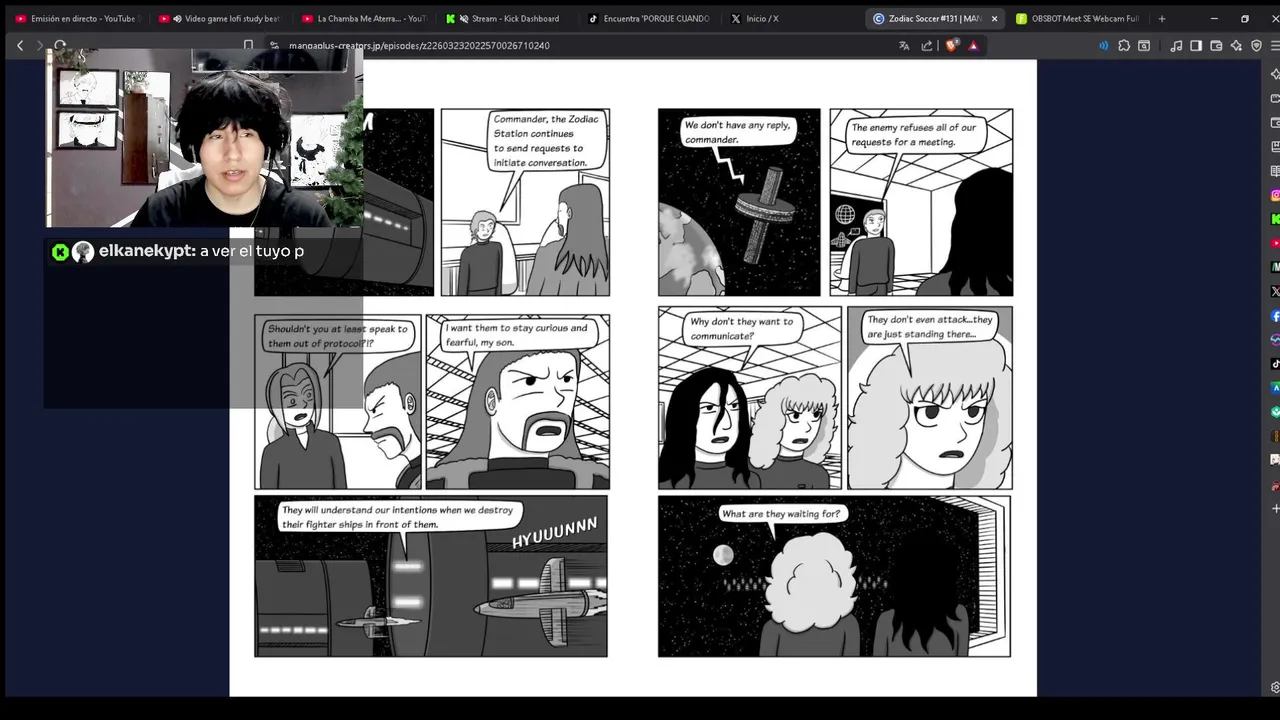Viewport: 1280px width, 720px height.
Task: Click the 'We don't have any reply' bubble
Action: point(738,132)
